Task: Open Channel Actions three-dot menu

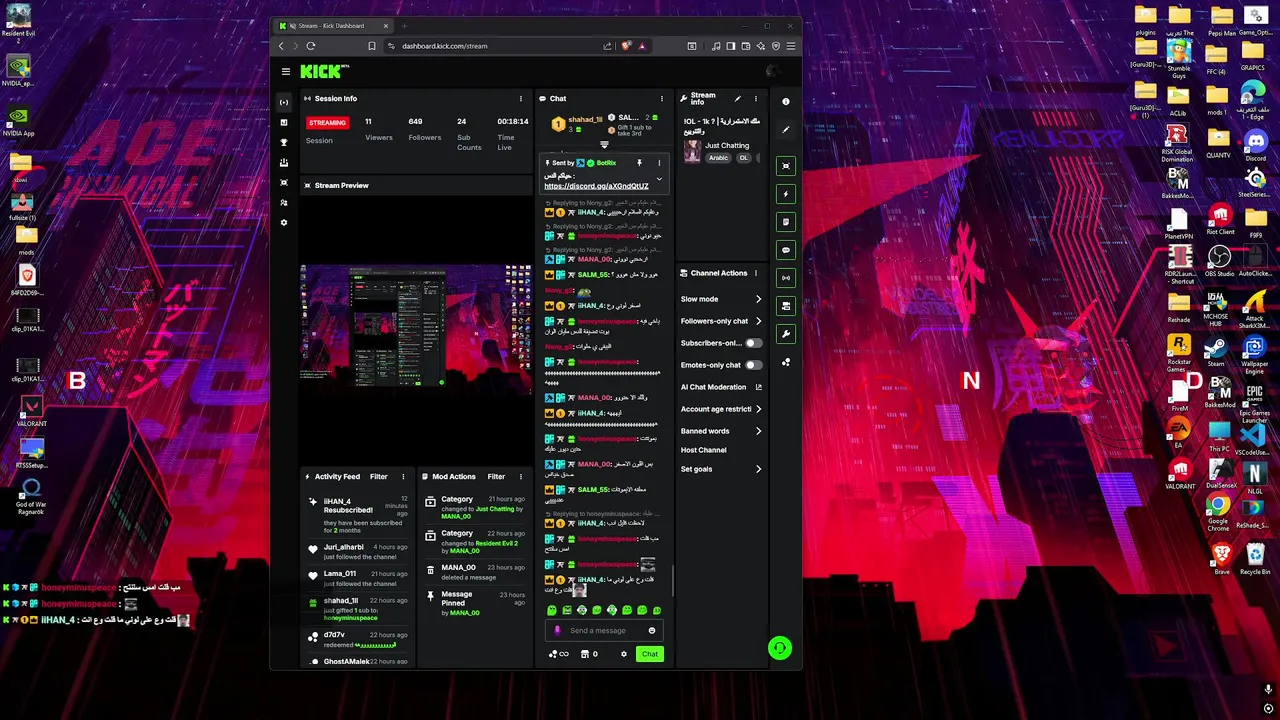Action: coord(756,273)
